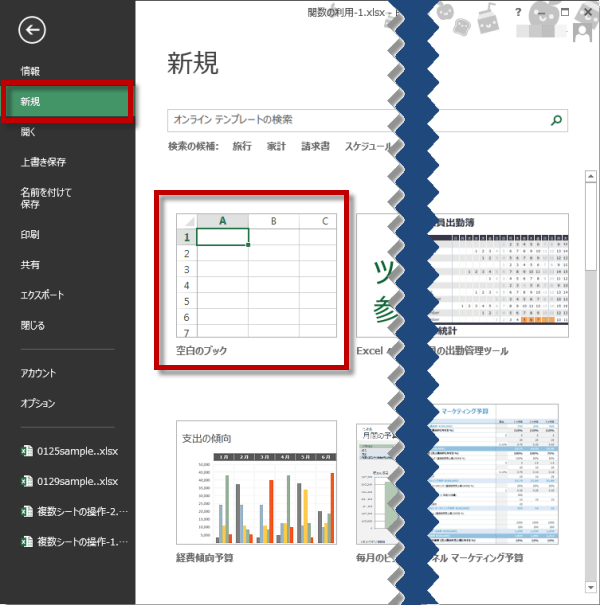This screenshot has width=600, height=605.
Task: Choose the マーケティング予算 template thumbnail
Action: click(493, 475)
